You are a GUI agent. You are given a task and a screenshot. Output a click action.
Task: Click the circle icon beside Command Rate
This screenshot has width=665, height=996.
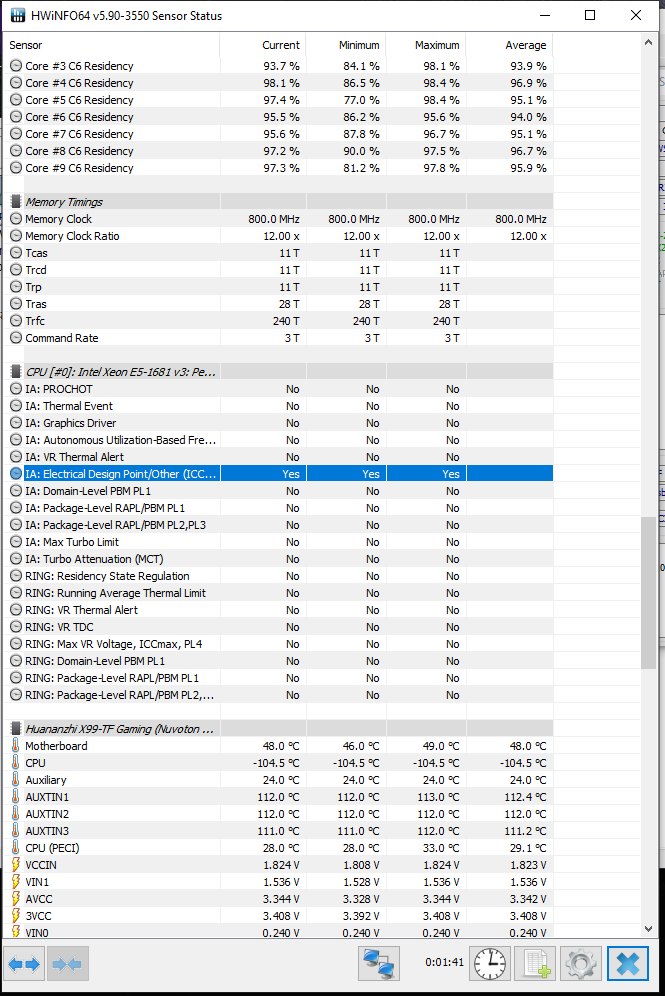click(16, 338)
